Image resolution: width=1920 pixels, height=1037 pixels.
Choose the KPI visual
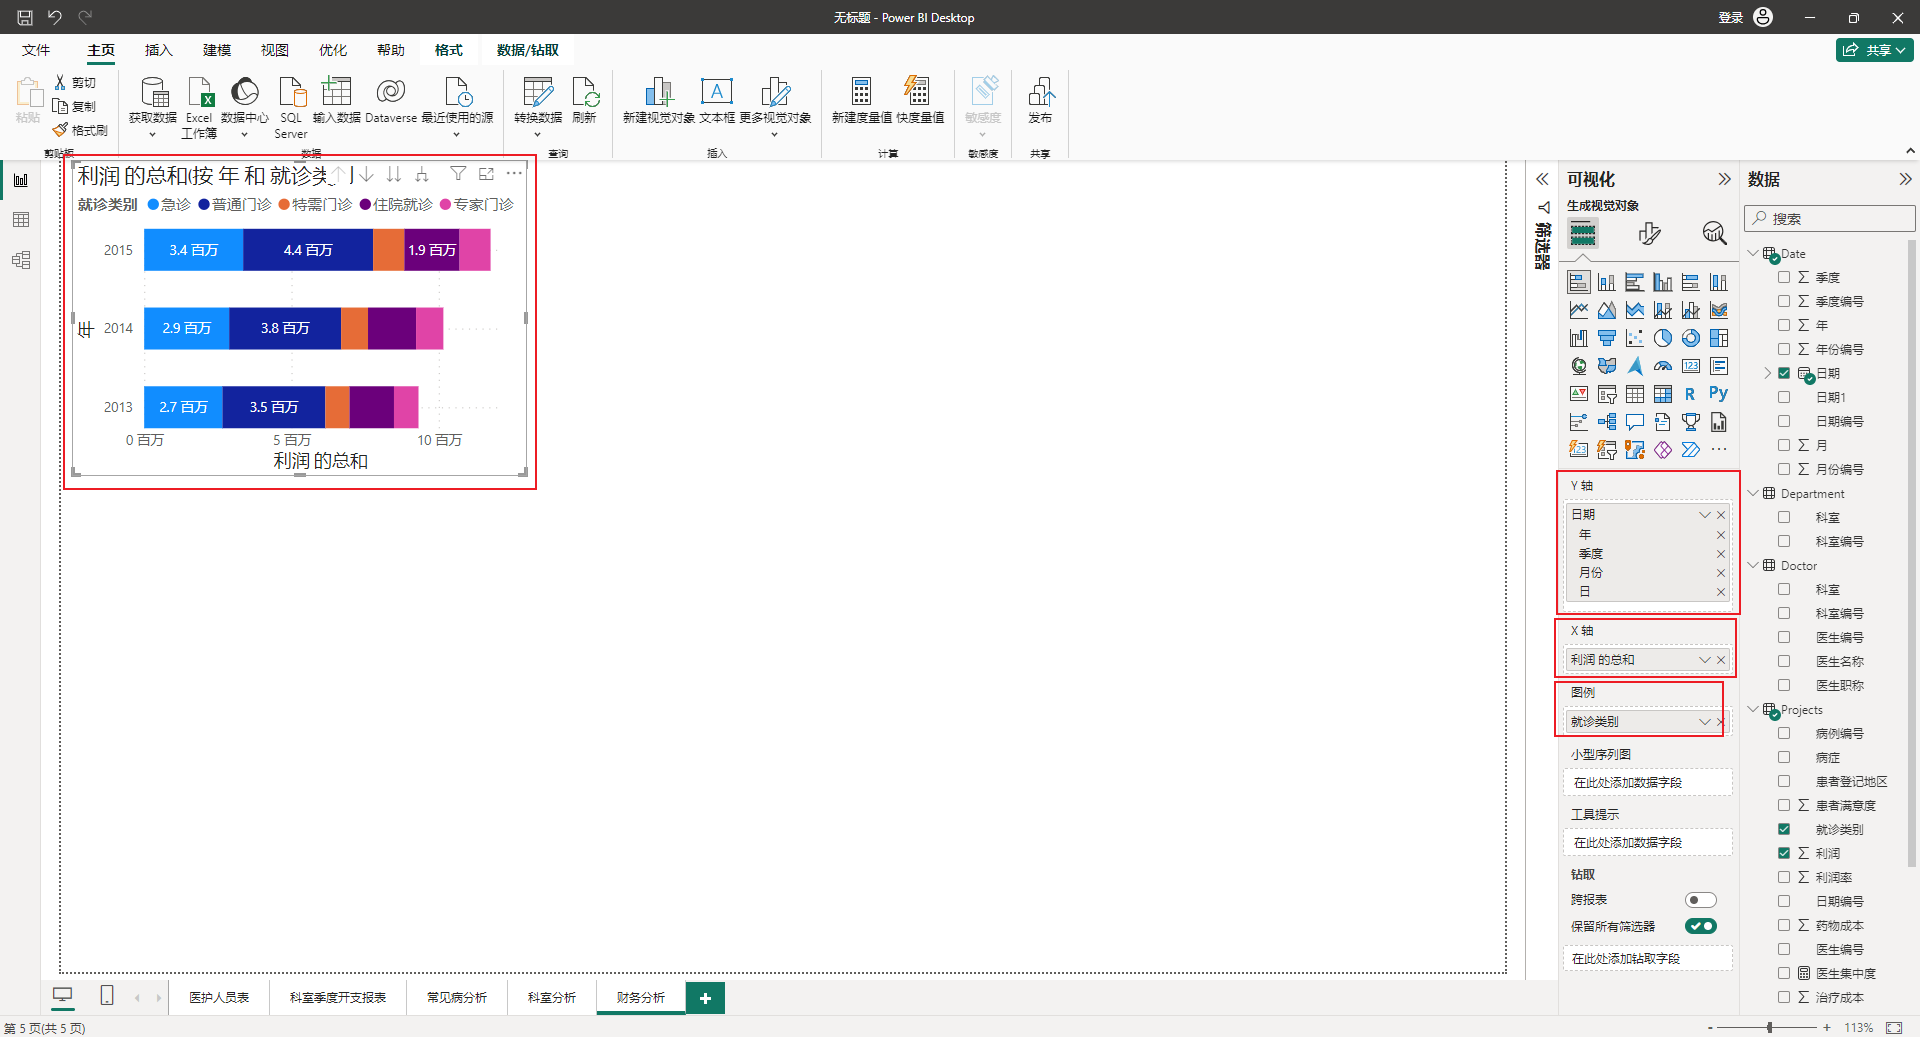1578,394
